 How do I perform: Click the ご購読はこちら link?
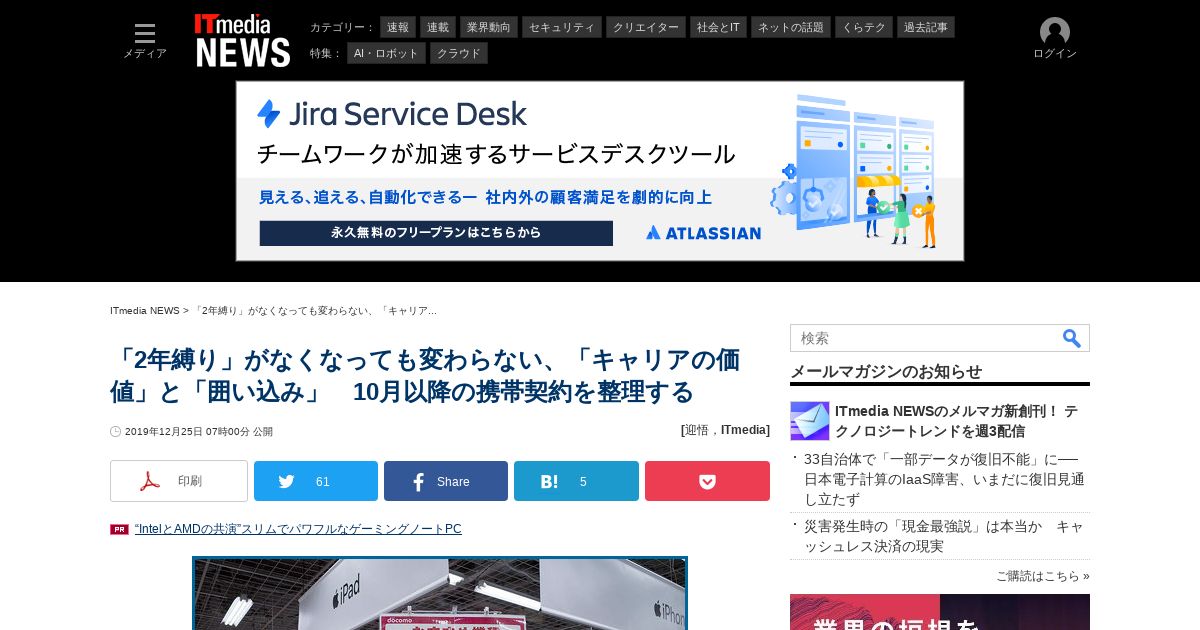pyautogui.click(x=1043, y=576)
